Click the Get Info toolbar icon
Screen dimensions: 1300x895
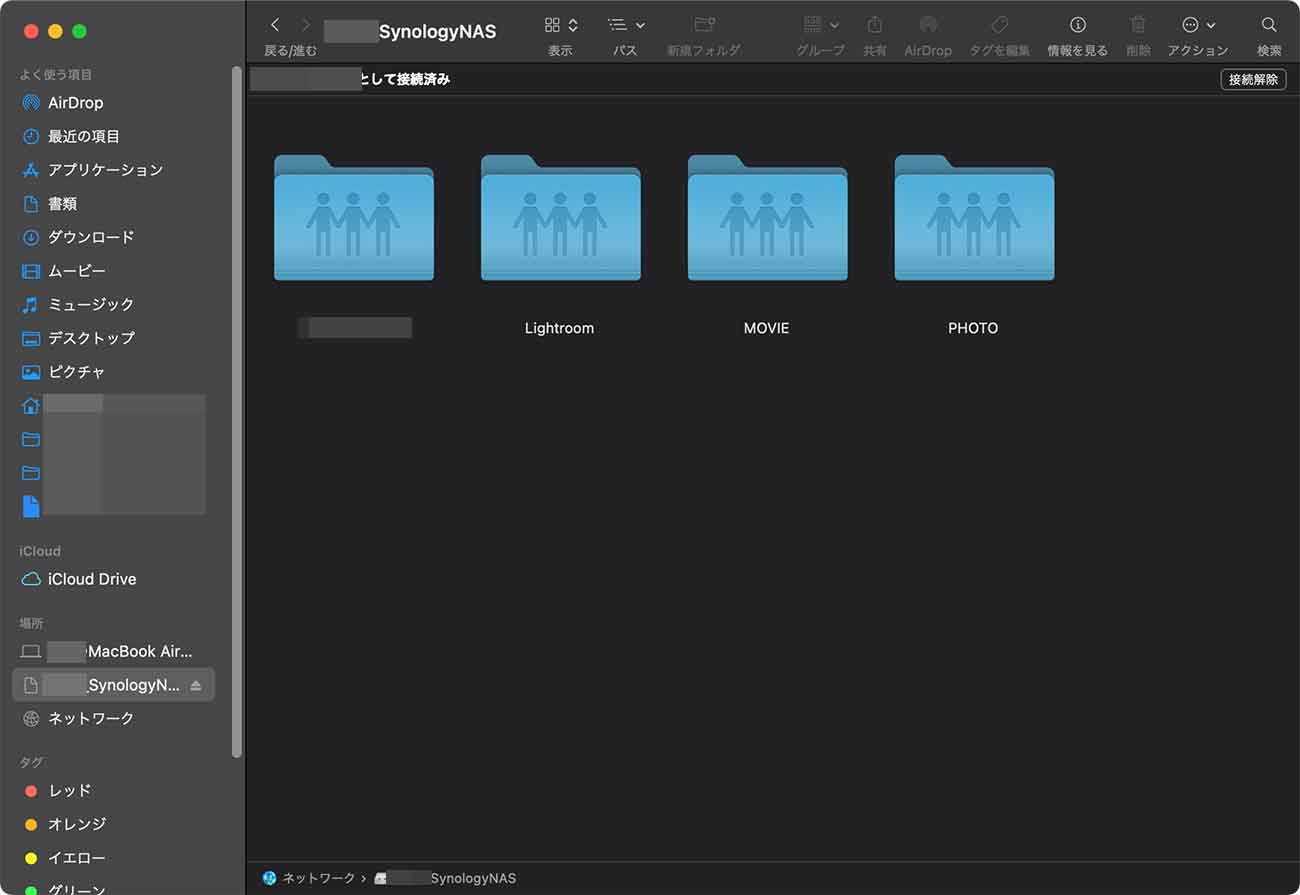coord(1077,25)
